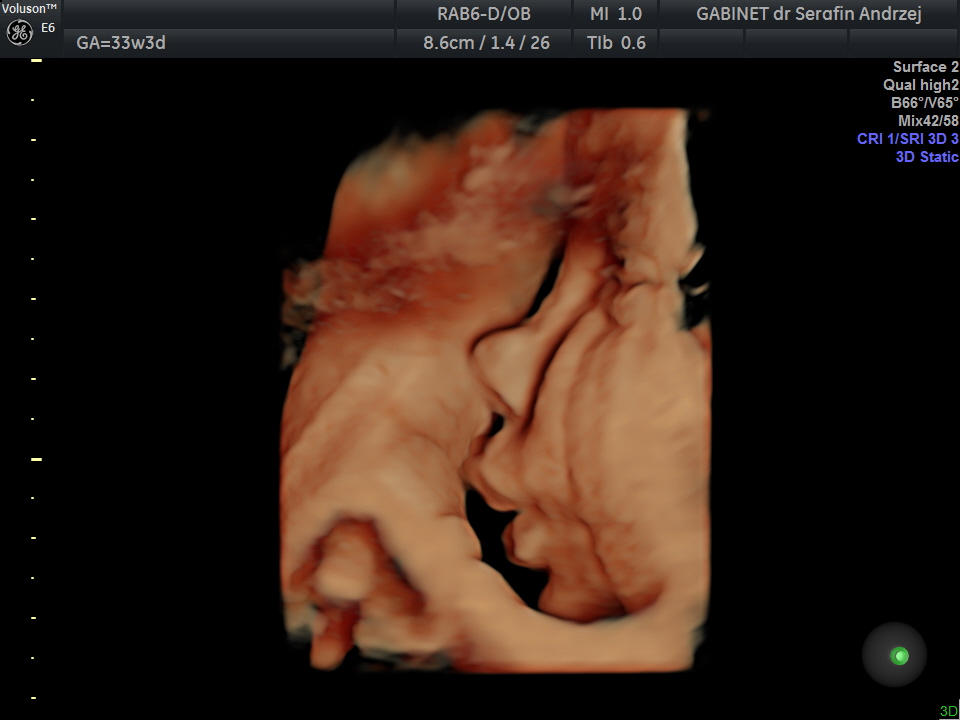Click the GE logo icon
This screenshot has width=960, height=720.
(20, 32)
